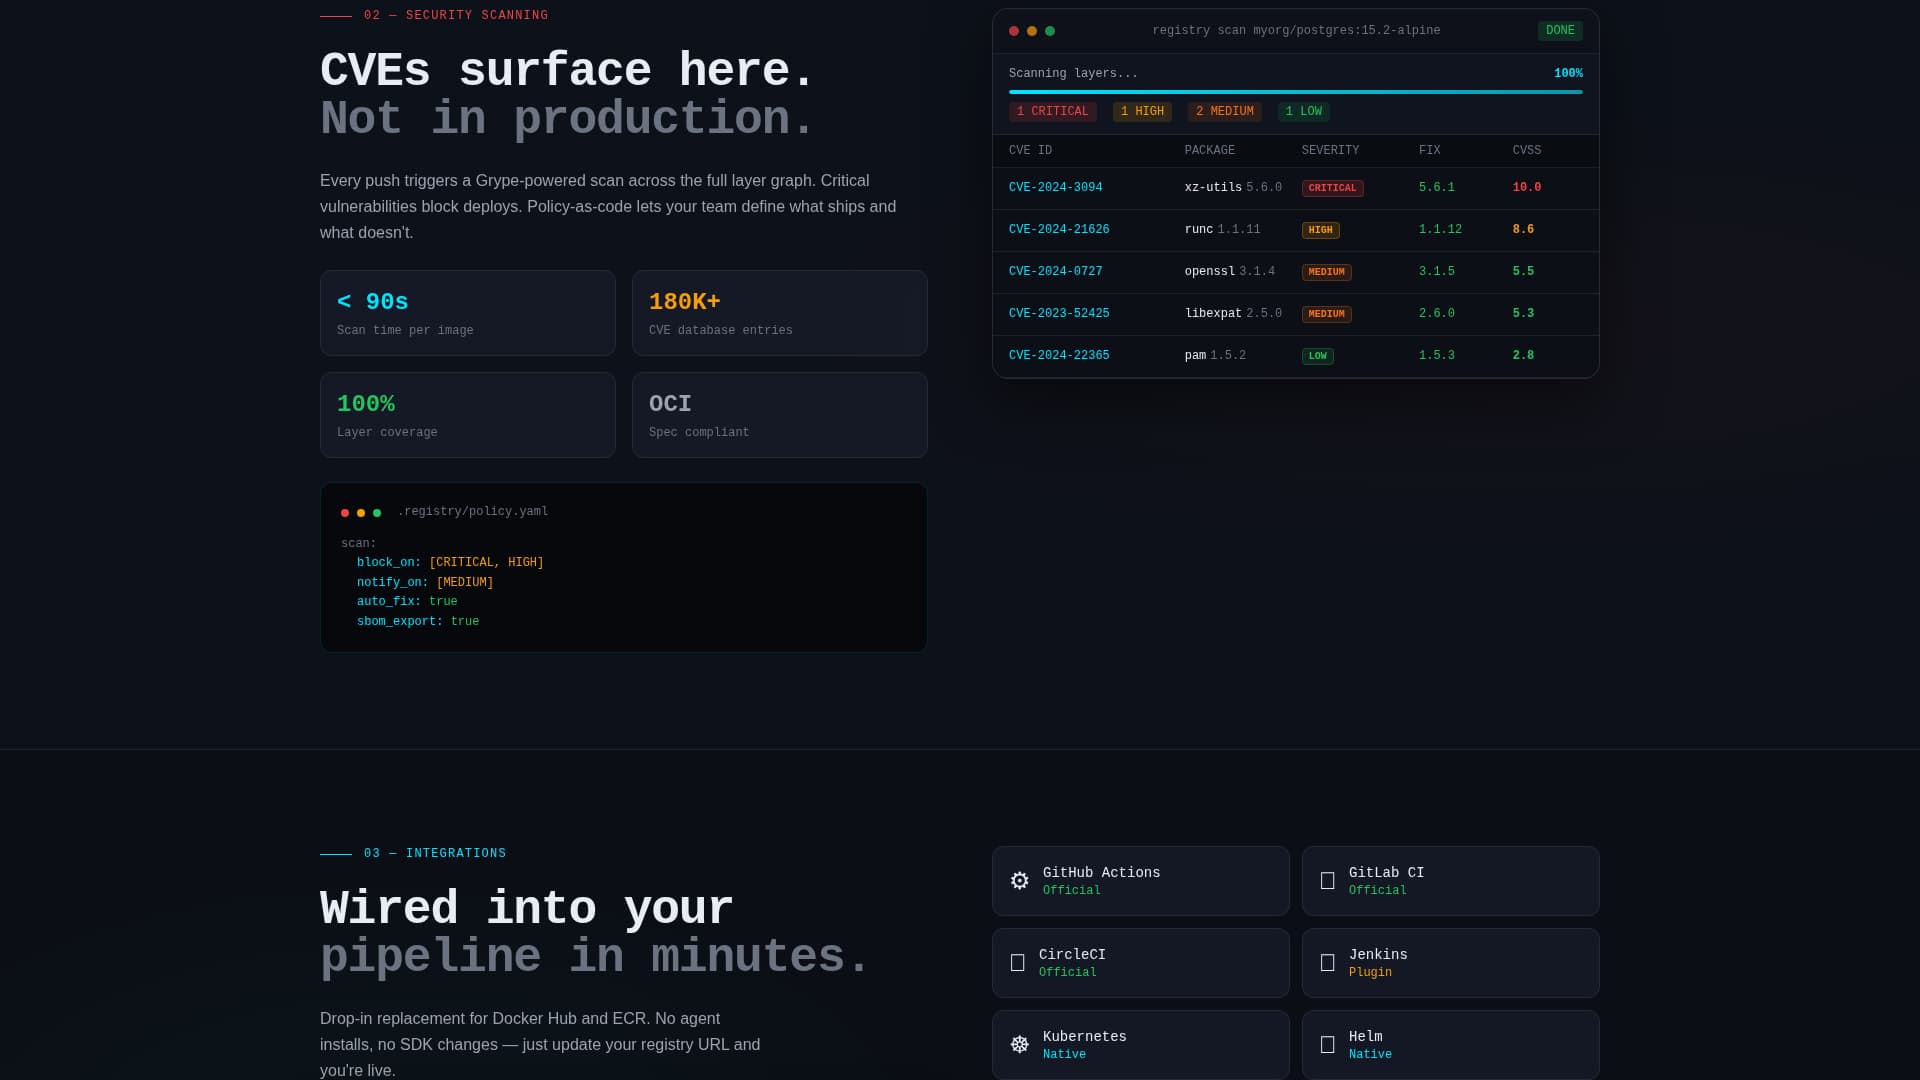1920x1080 pixels.
Task: Click the GitLab CI card icon
Action: (x=1327, y=881)
